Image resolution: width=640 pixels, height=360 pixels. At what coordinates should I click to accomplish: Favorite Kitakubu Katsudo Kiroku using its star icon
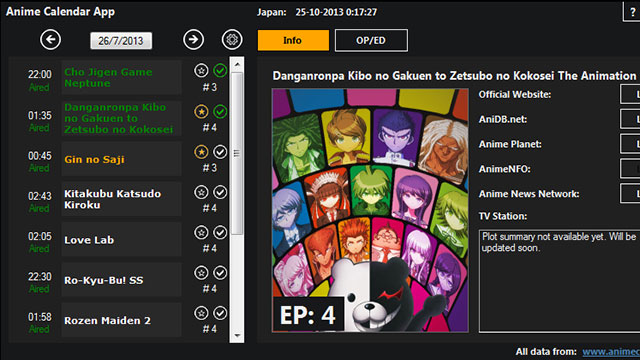tap(201, 192)
